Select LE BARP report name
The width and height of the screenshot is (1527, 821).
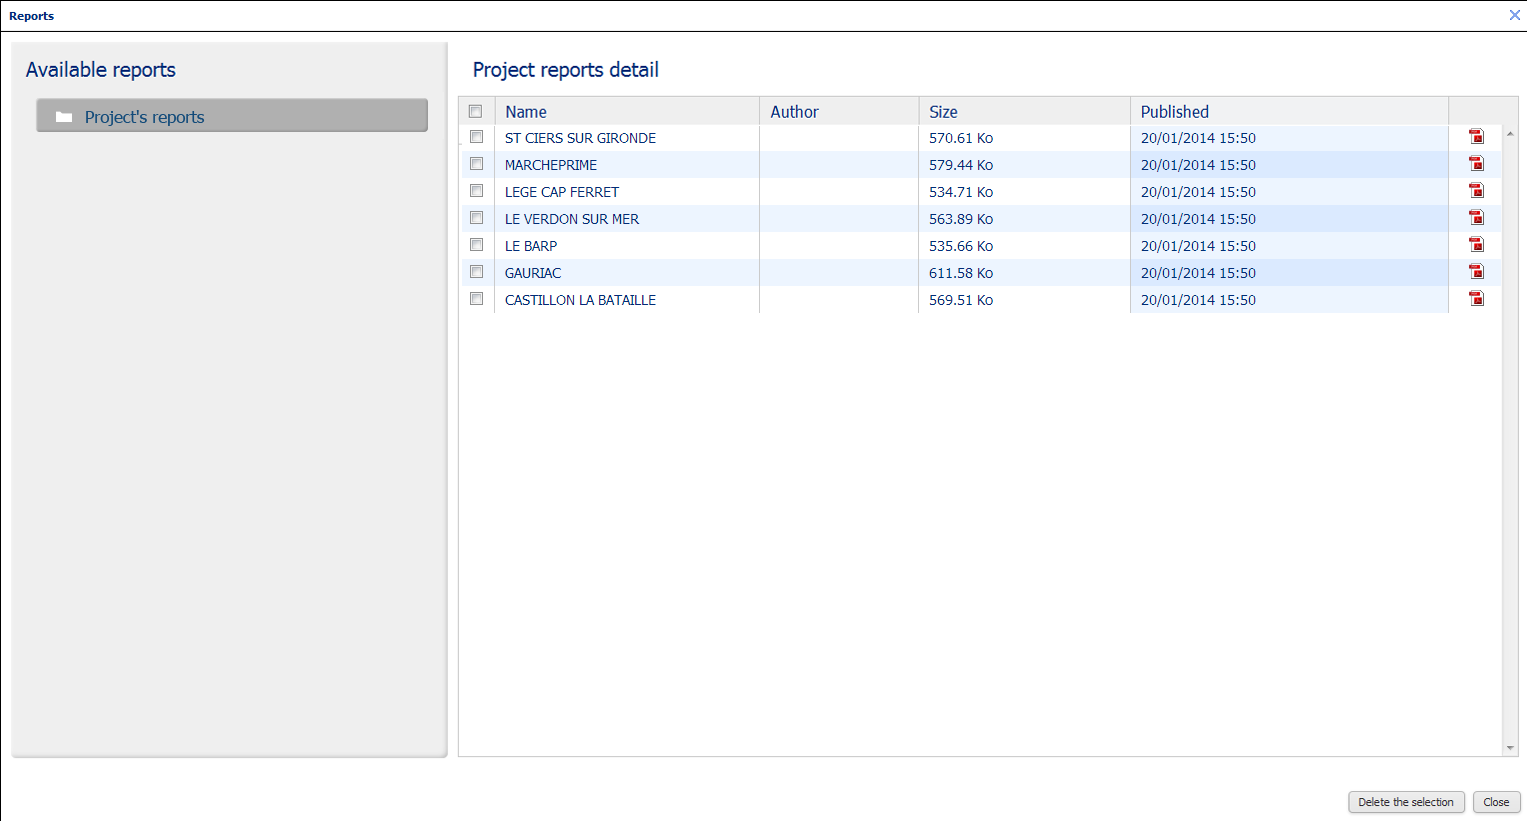point(531,246)
